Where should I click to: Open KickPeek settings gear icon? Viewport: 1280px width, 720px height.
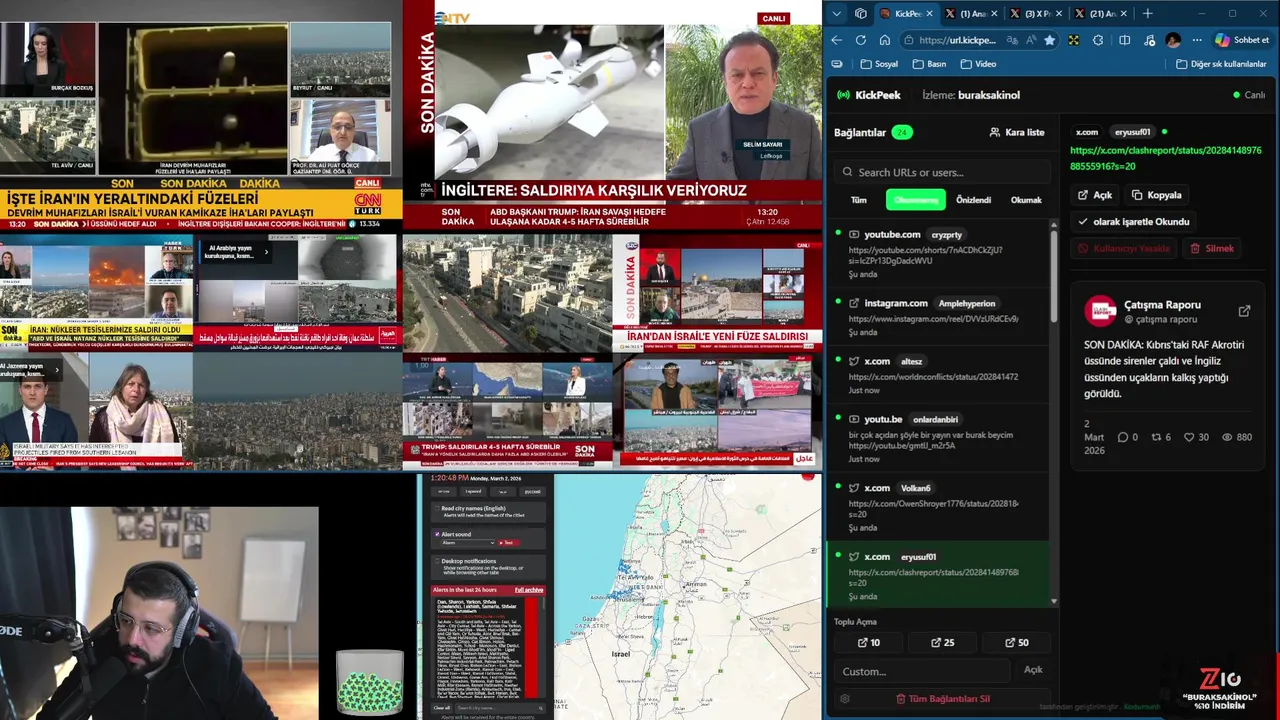coord(845,699)
